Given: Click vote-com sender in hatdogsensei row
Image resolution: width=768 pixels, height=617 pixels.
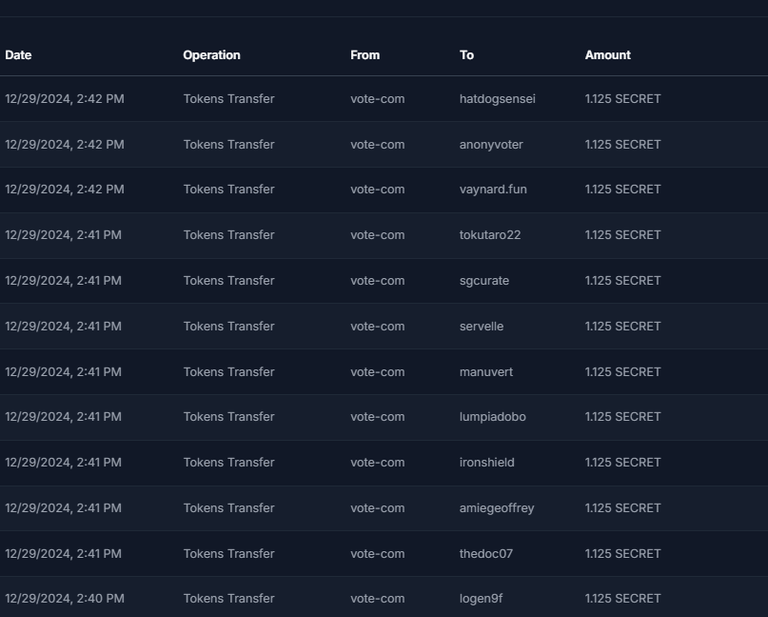Looking at the screenshot, I should pos(377,99).
